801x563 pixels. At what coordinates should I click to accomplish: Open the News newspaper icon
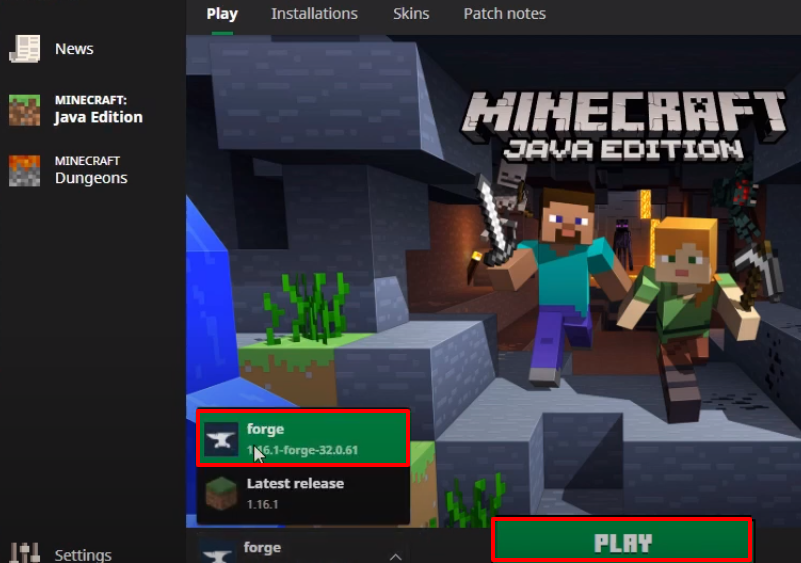pyautogui.click(x=25, y=49)
